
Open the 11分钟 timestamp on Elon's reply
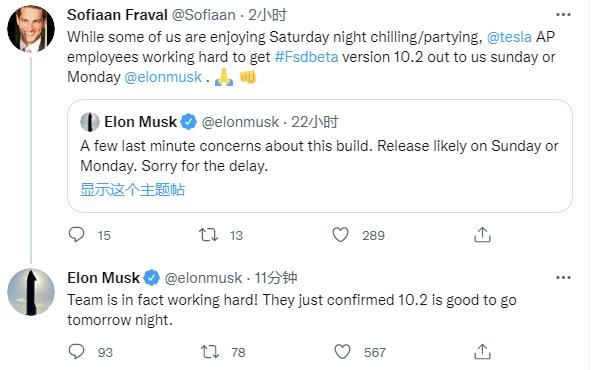(x=276, y=278)
